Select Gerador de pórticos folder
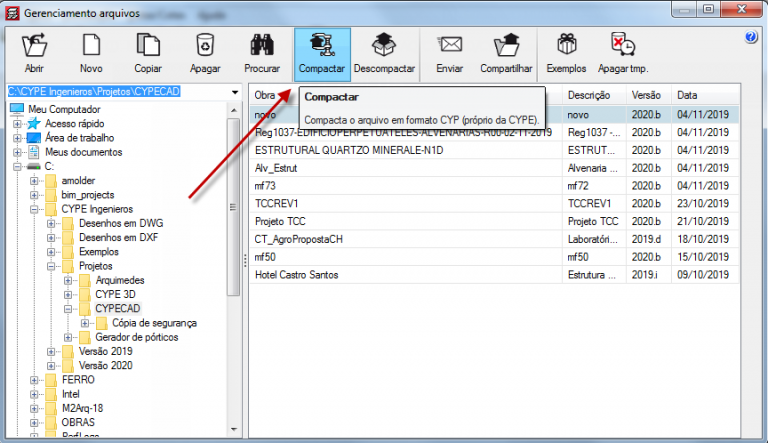 (x=136, y=337)
